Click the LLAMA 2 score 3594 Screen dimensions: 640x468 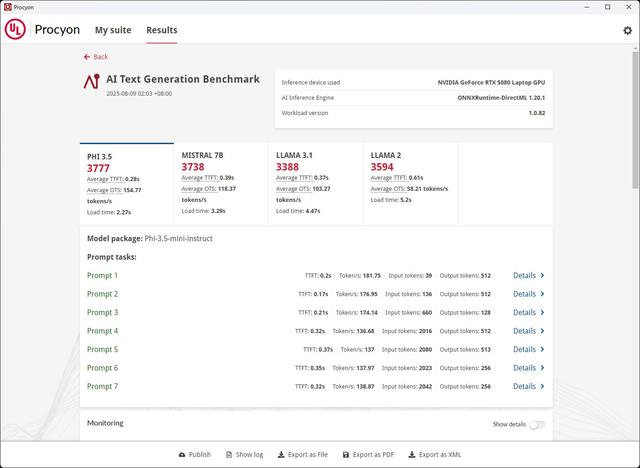click(x=382, y=167)
